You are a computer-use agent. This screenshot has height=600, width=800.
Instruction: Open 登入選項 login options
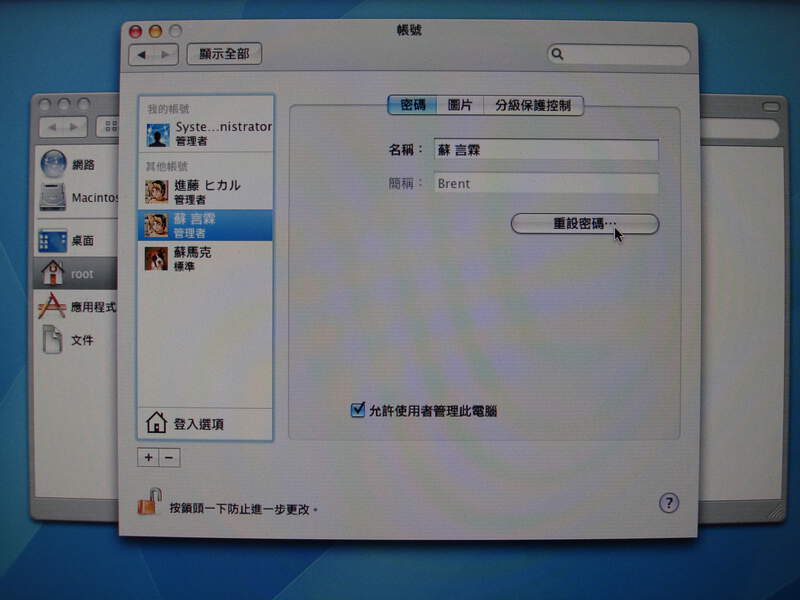197,424
